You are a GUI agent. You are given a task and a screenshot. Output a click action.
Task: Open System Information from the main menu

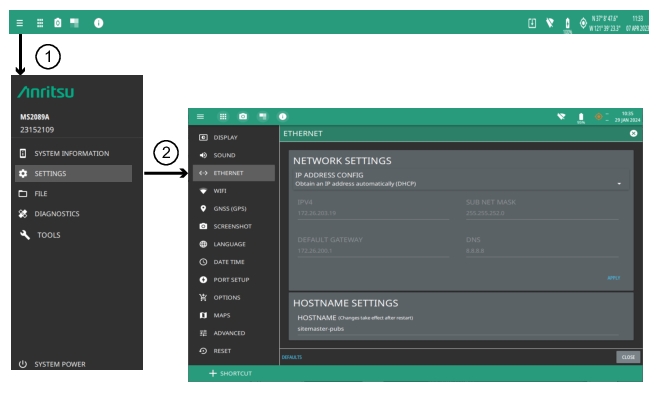click(73, 153)
